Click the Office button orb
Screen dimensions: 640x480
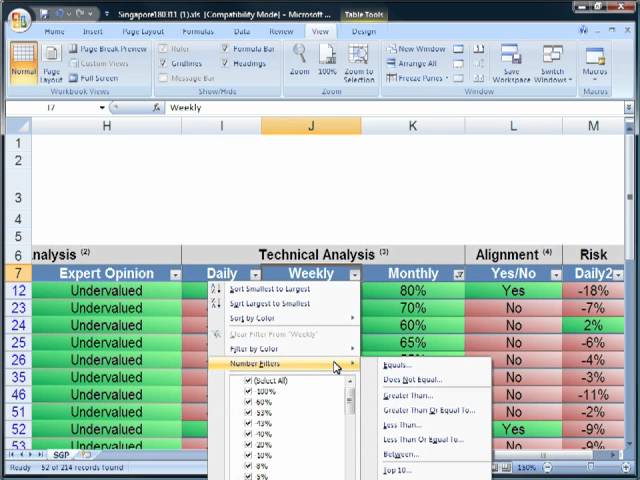coord(19,21)
